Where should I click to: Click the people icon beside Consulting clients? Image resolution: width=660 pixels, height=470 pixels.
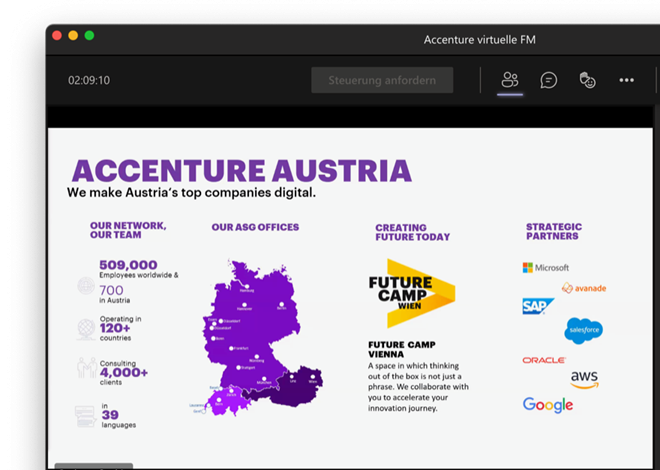pos(87,368)
